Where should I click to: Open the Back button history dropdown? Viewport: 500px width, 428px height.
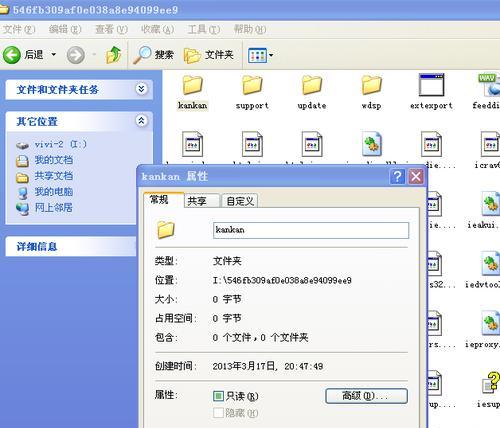tap(53, 54)
